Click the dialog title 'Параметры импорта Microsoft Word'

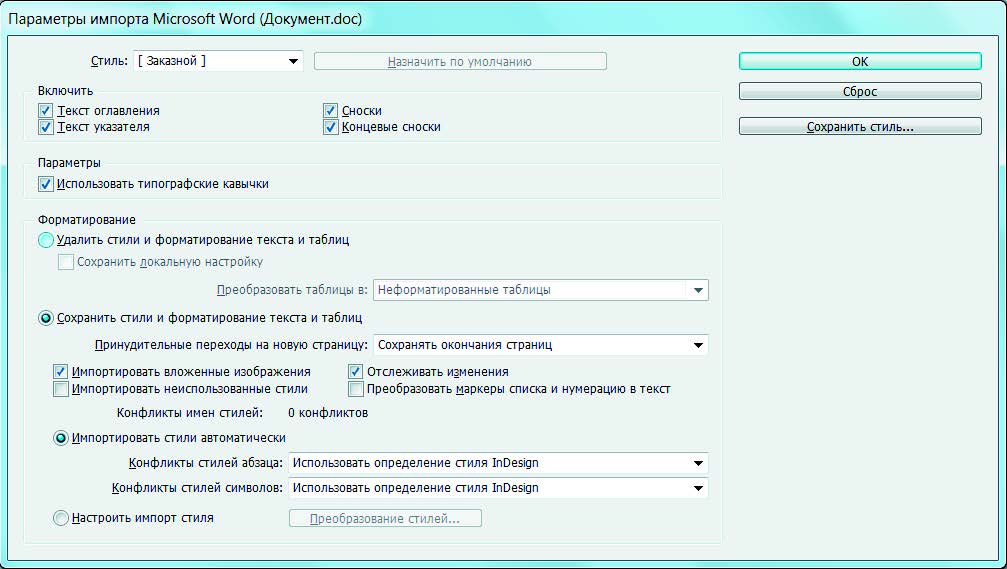pos(185,19)
